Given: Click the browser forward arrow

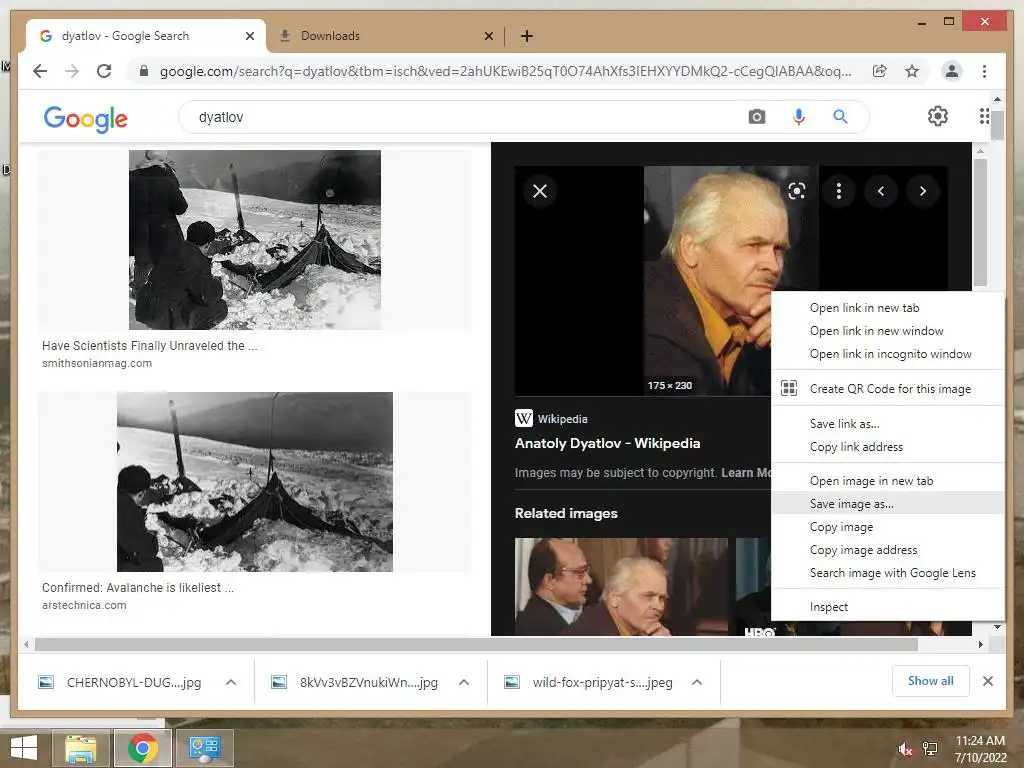Looking at the screenshot, I should (72, 71).
